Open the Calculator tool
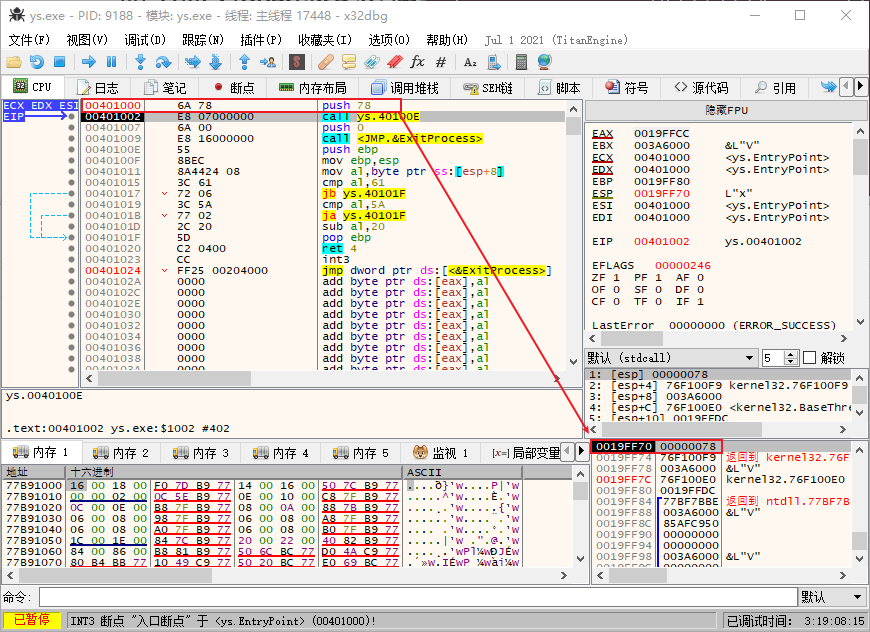Viewport: 870px width, 632px height. pyautogui.click(x=521, y=62)
